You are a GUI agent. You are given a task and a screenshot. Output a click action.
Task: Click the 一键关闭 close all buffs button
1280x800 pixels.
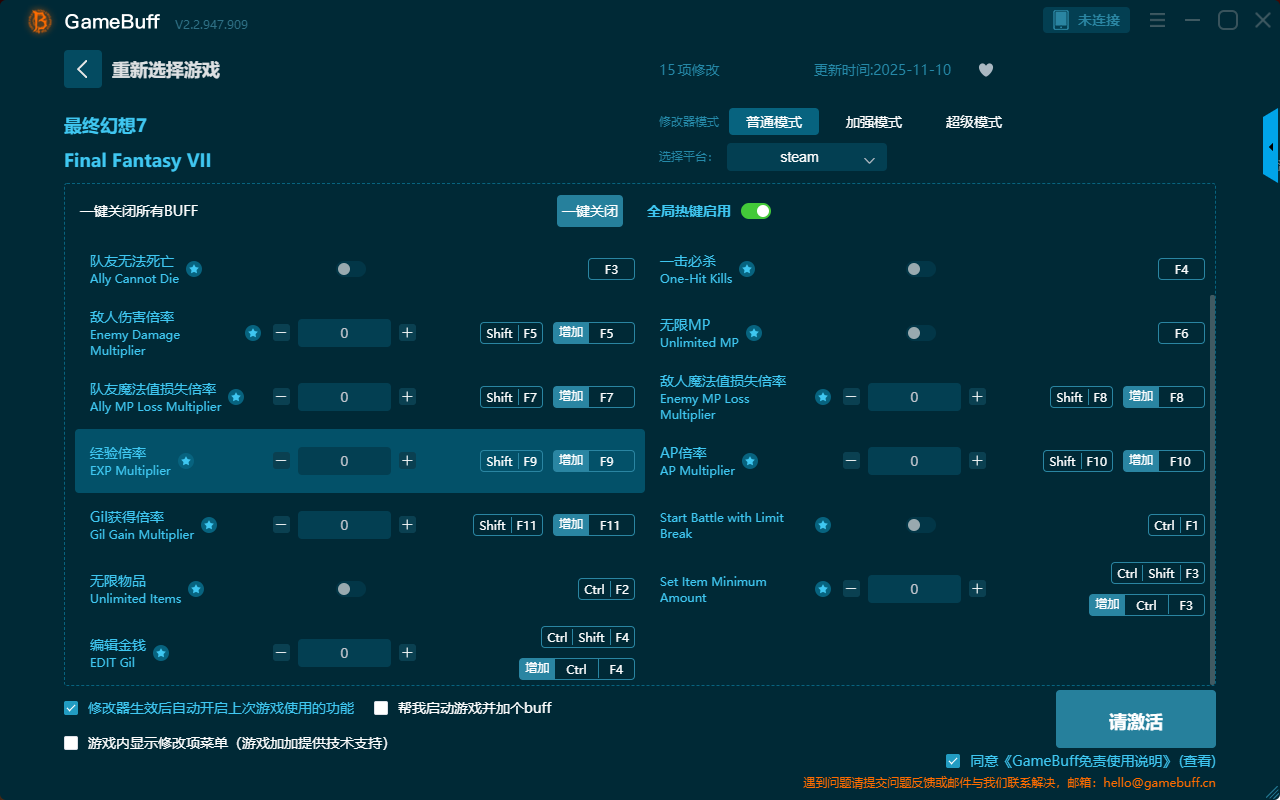point(590,211)
